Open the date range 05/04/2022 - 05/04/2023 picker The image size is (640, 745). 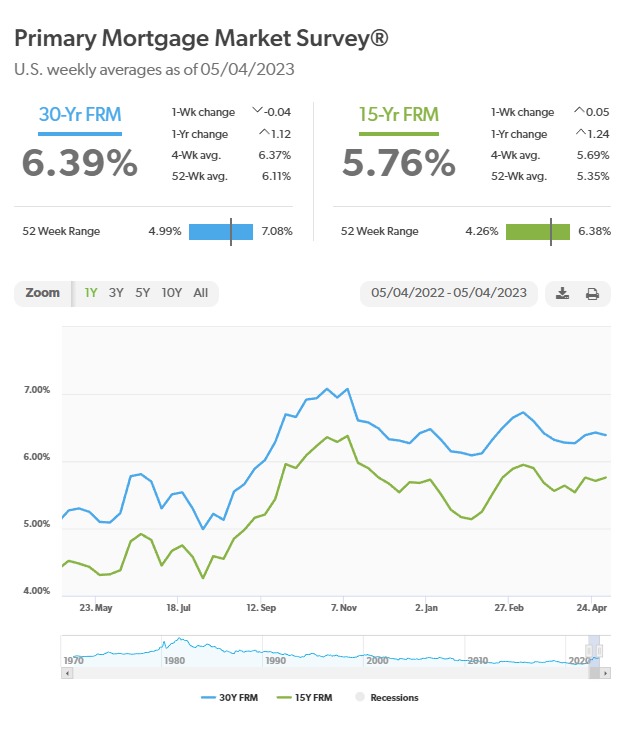(x=448, y=293)
